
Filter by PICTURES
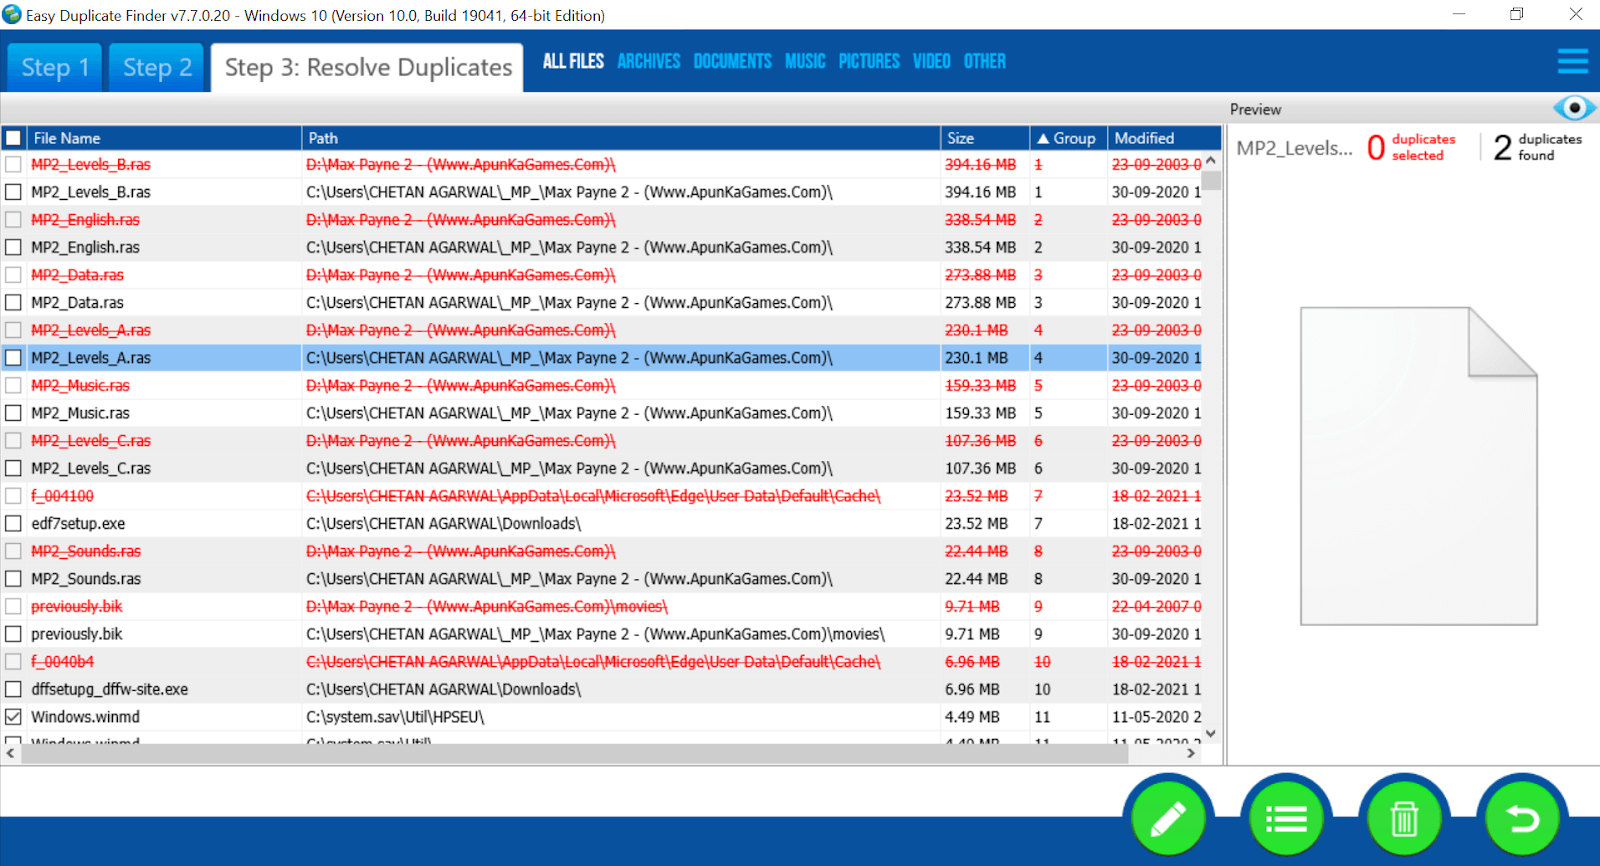point(869,61)
